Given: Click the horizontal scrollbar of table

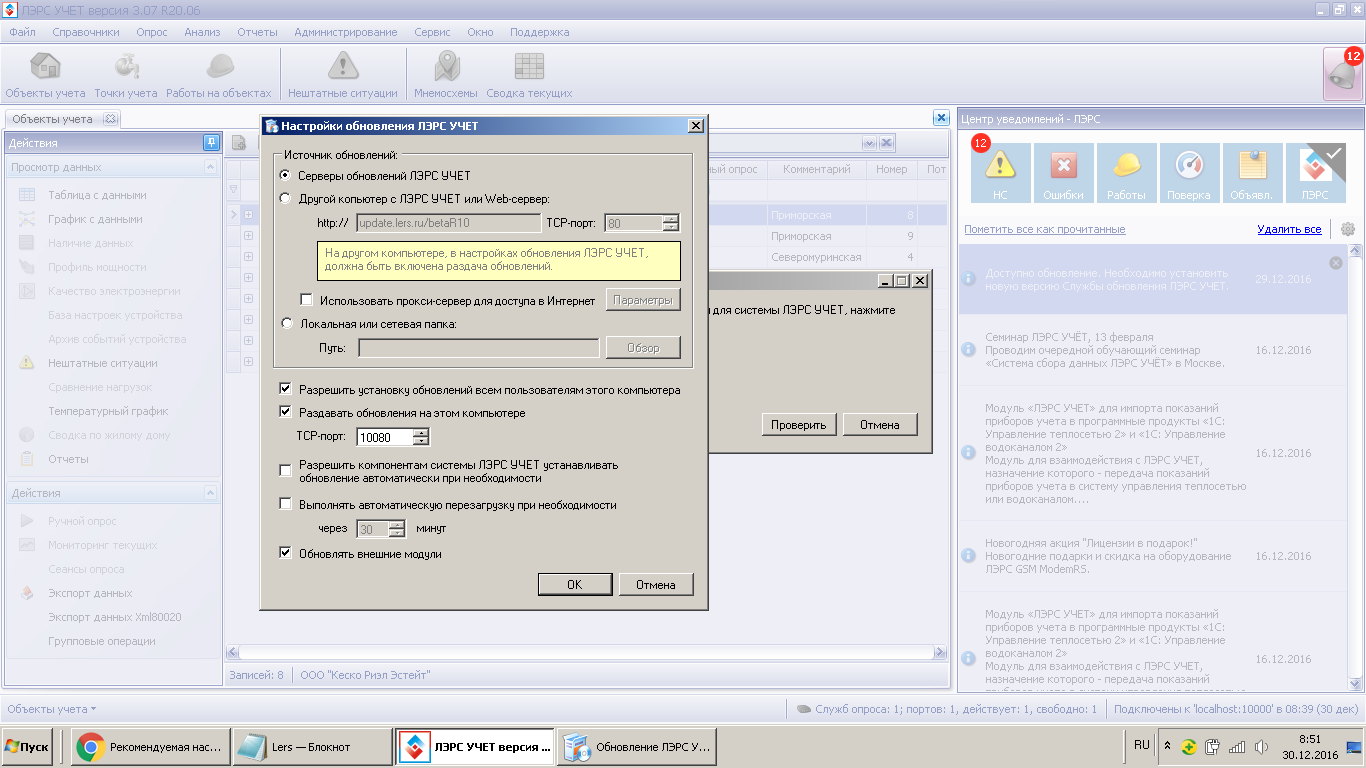Looking at the screenshot, I should (586, 652).
